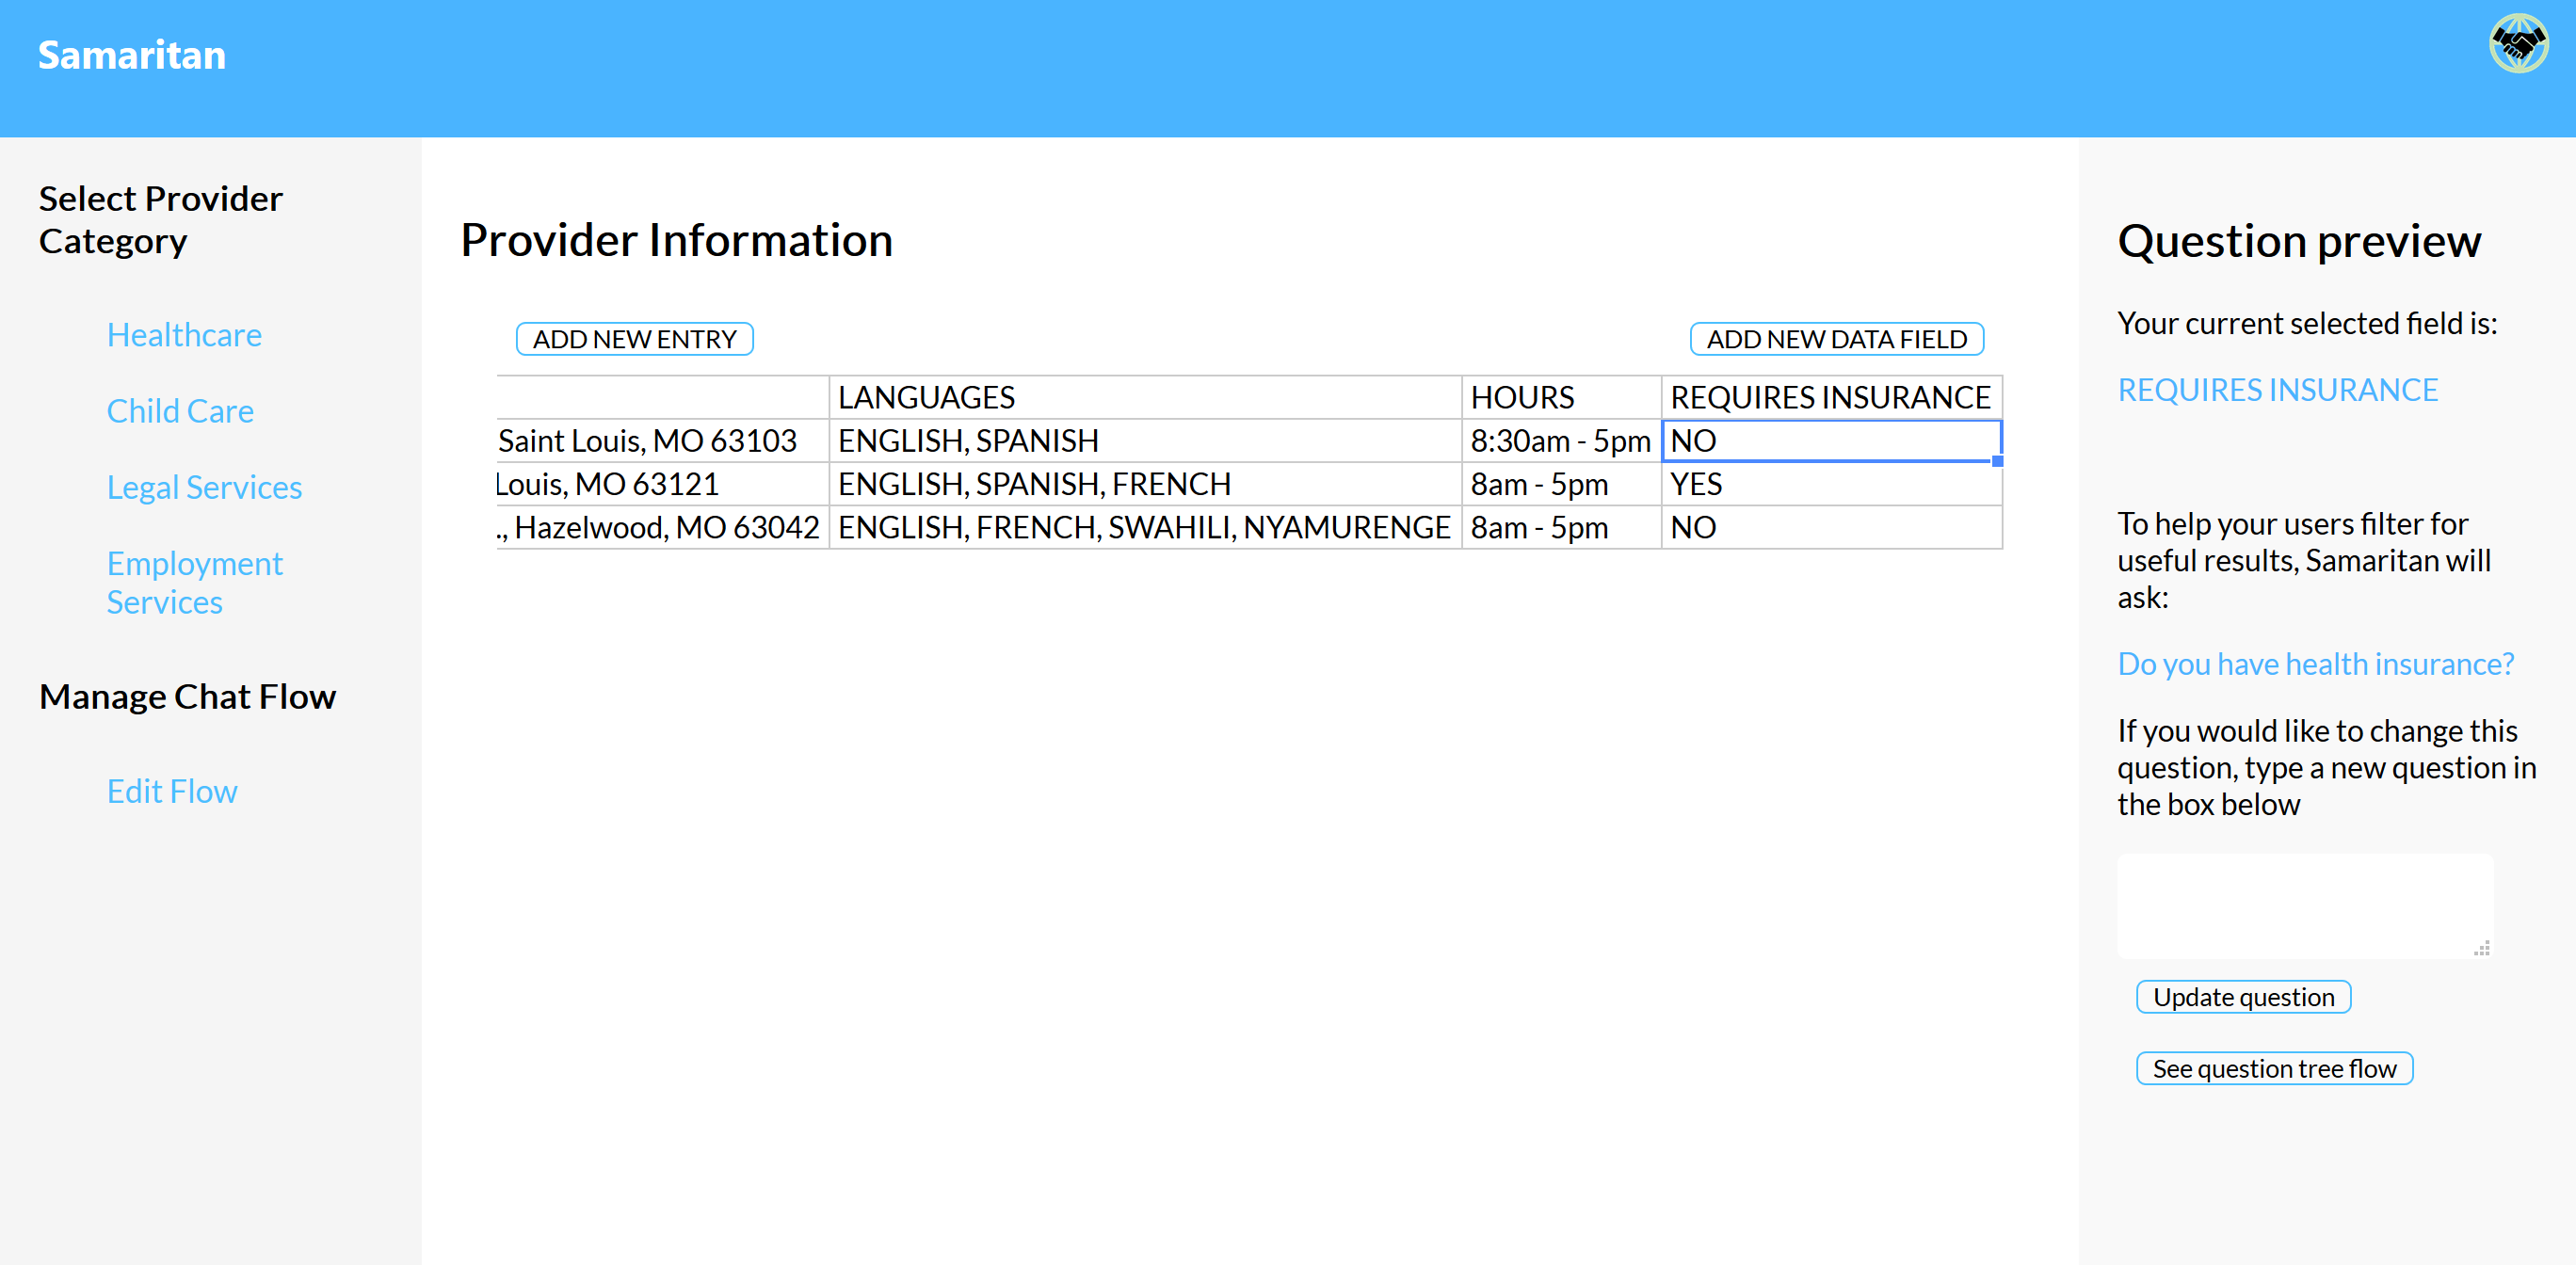
Task: Select the REQUIRES INSURANCE column header
Action: [x=1830, y=397]
